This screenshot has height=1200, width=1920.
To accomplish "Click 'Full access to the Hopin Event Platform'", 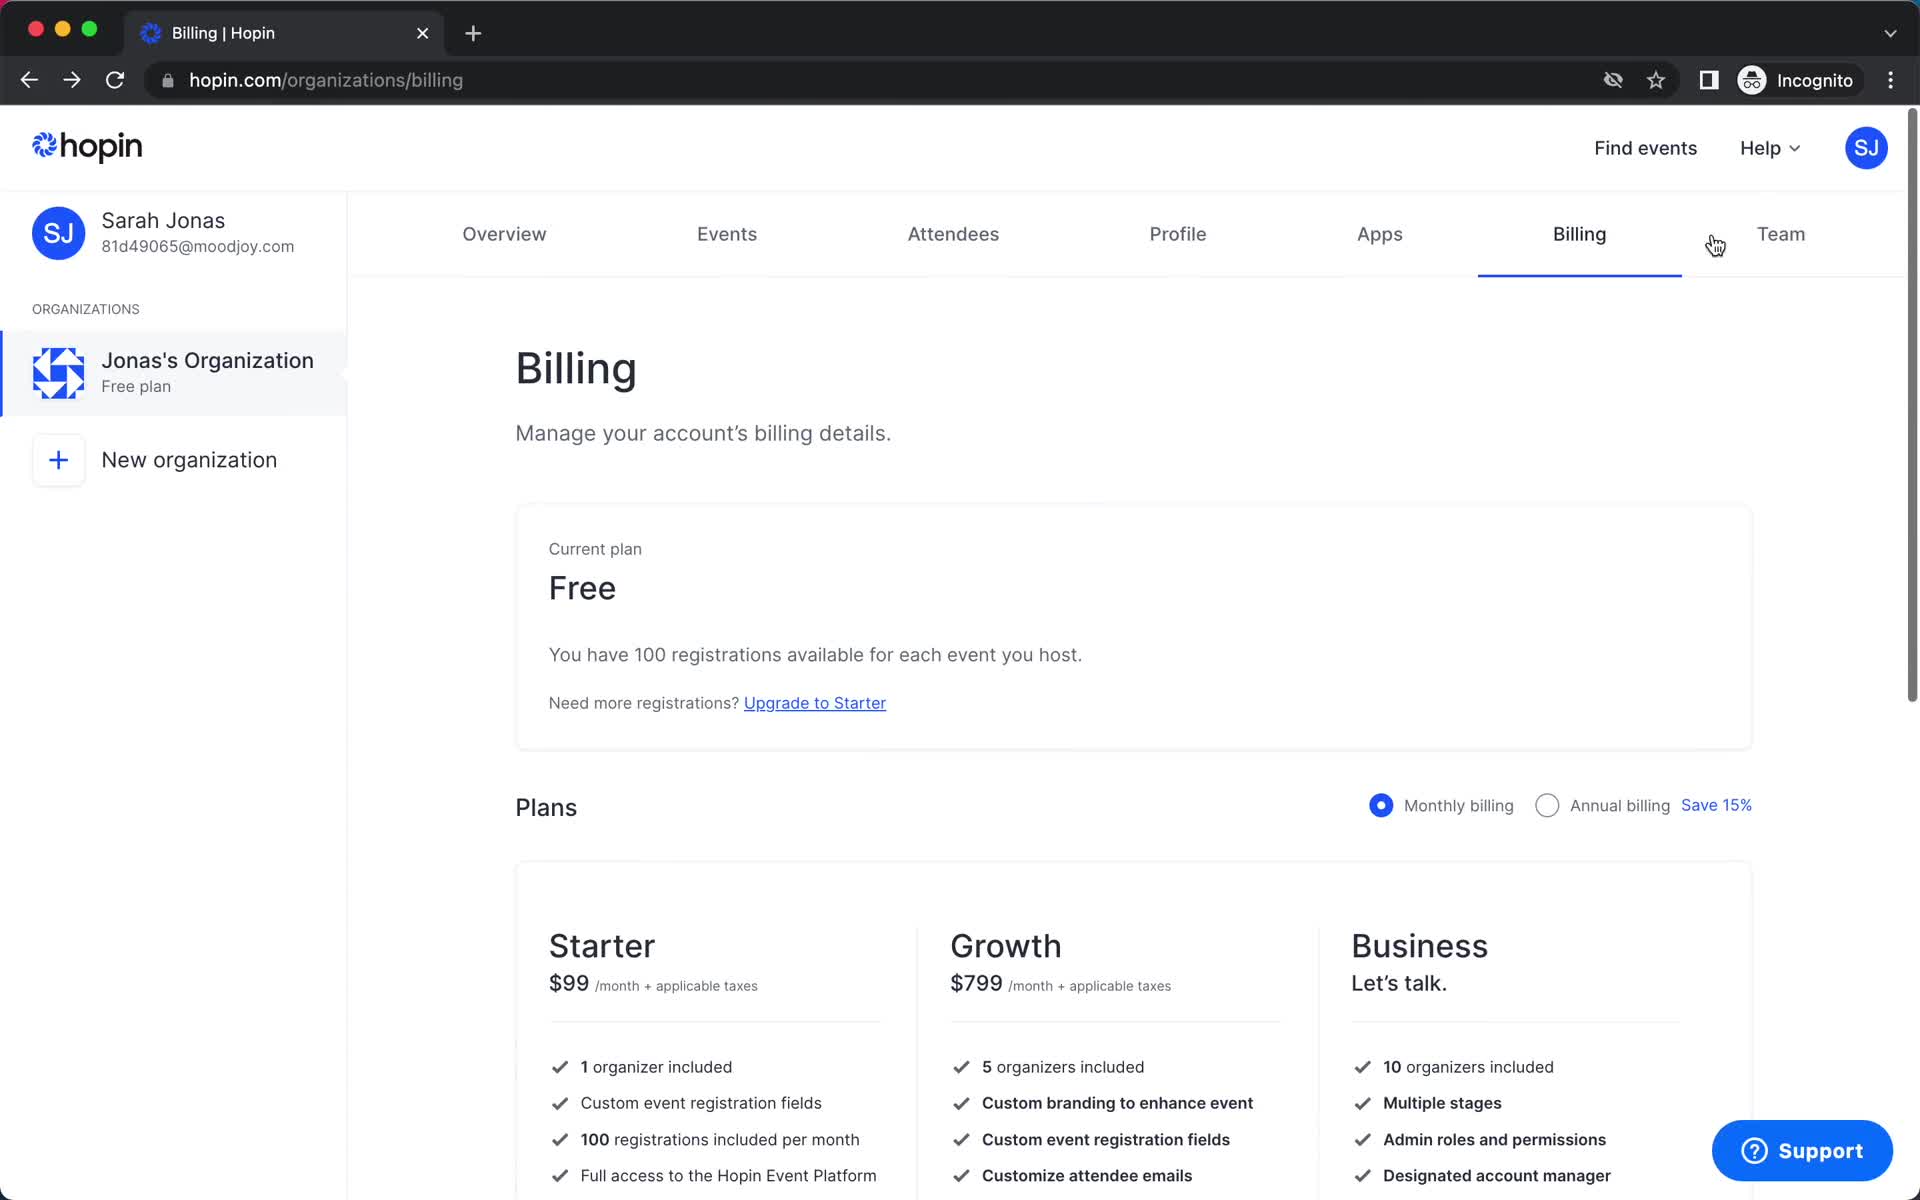I will coord(728,1176).
